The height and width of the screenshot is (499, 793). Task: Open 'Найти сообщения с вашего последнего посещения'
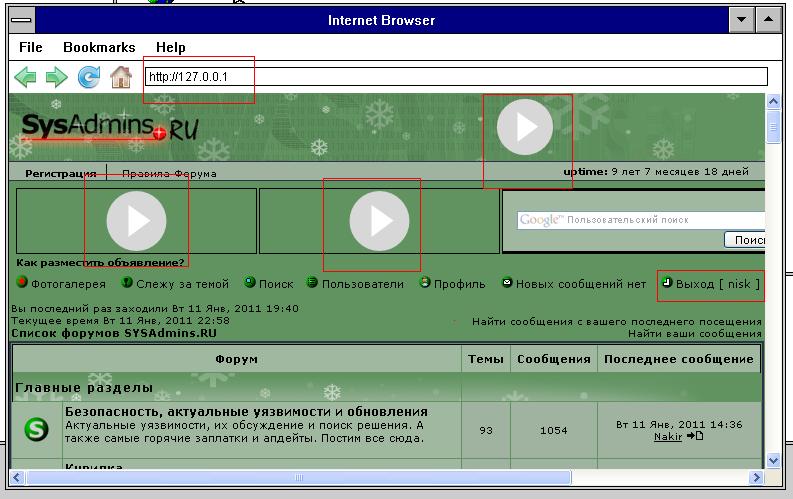(x=617, y=322)
